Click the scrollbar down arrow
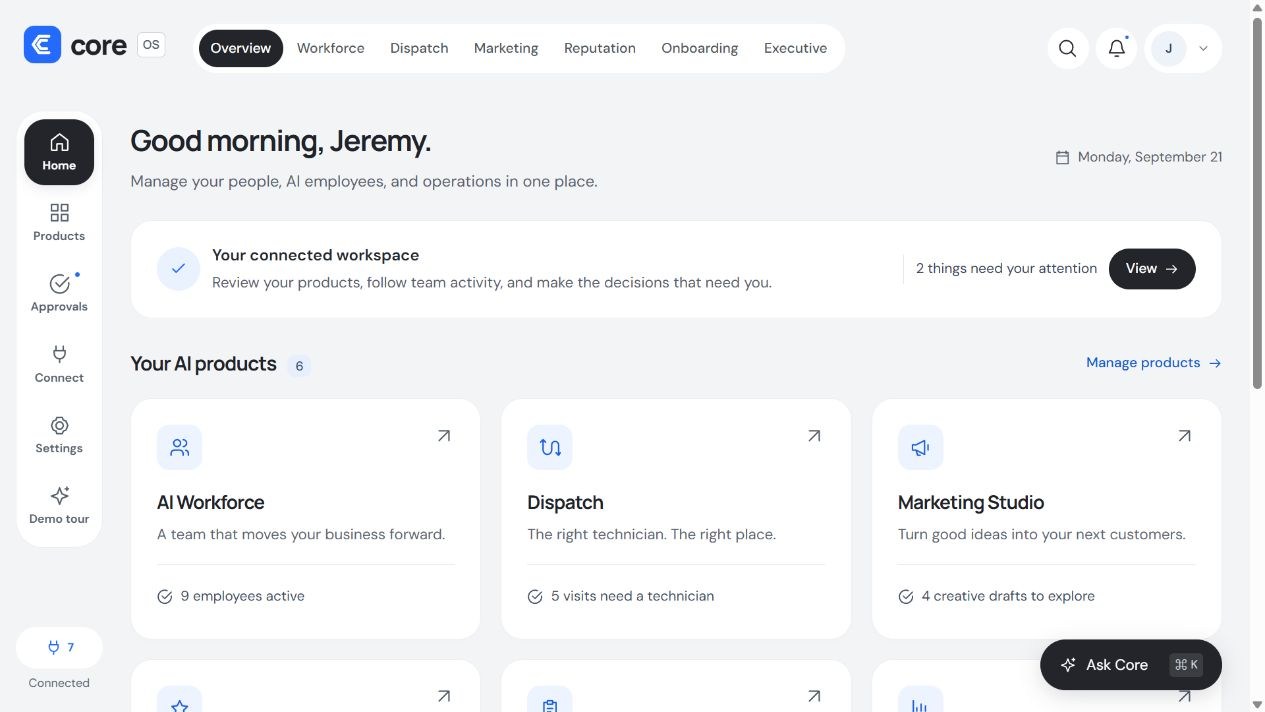1265x712 pixels. (x=1258, y=704)
